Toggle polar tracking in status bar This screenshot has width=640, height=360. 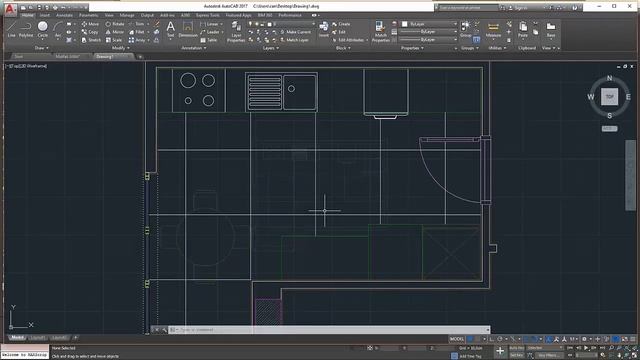point(500,339)
